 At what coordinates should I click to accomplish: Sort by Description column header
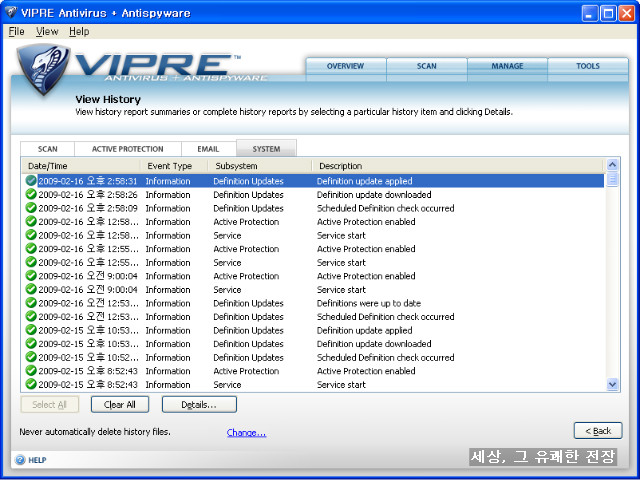pos(458,166)
